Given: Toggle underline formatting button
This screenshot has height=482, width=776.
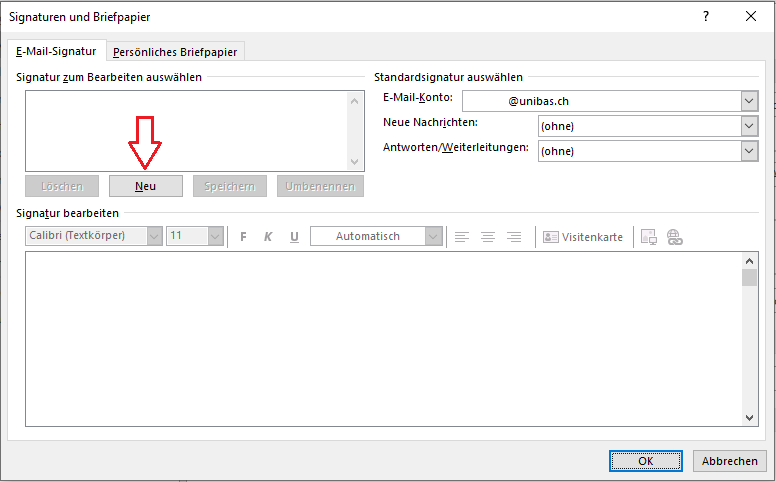Looking at the screenshot, I should pos(294,237).
